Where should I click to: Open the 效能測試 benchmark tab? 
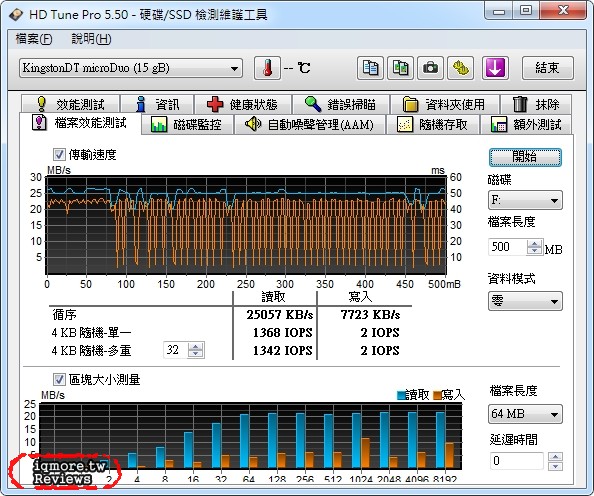[x=71, y=104]
